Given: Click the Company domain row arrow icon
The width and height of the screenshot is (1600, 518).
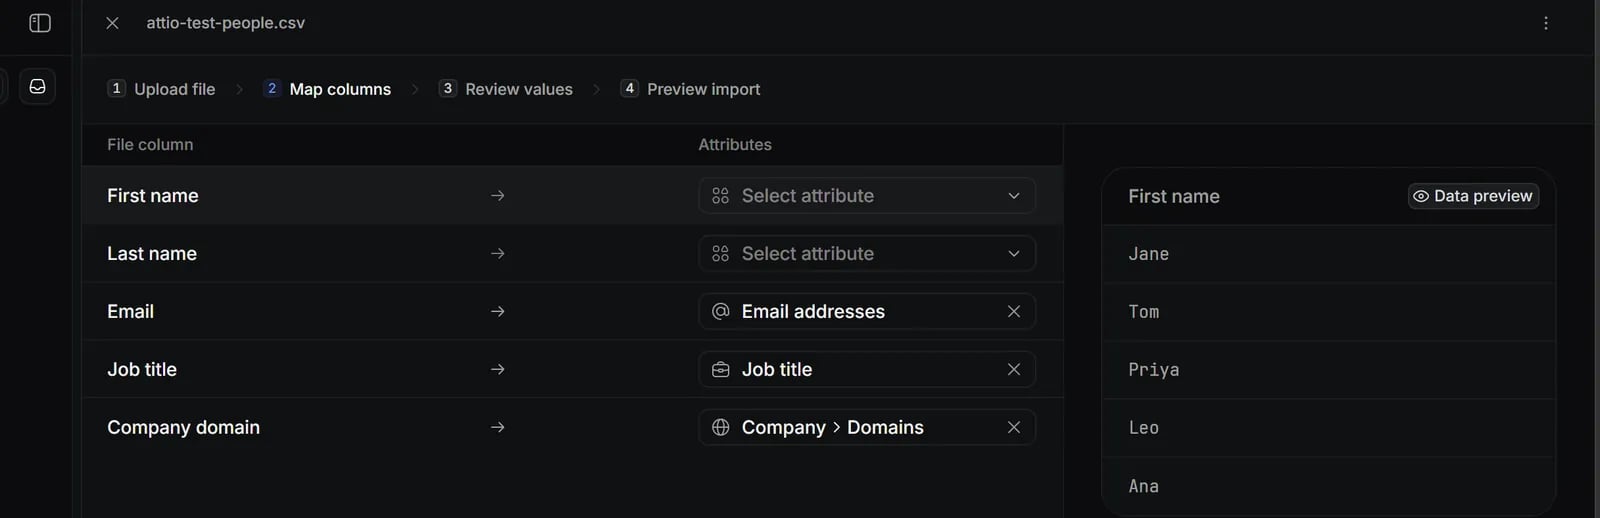Looking at the screenshot, I should pyautogui.click(x=498, y=428).
